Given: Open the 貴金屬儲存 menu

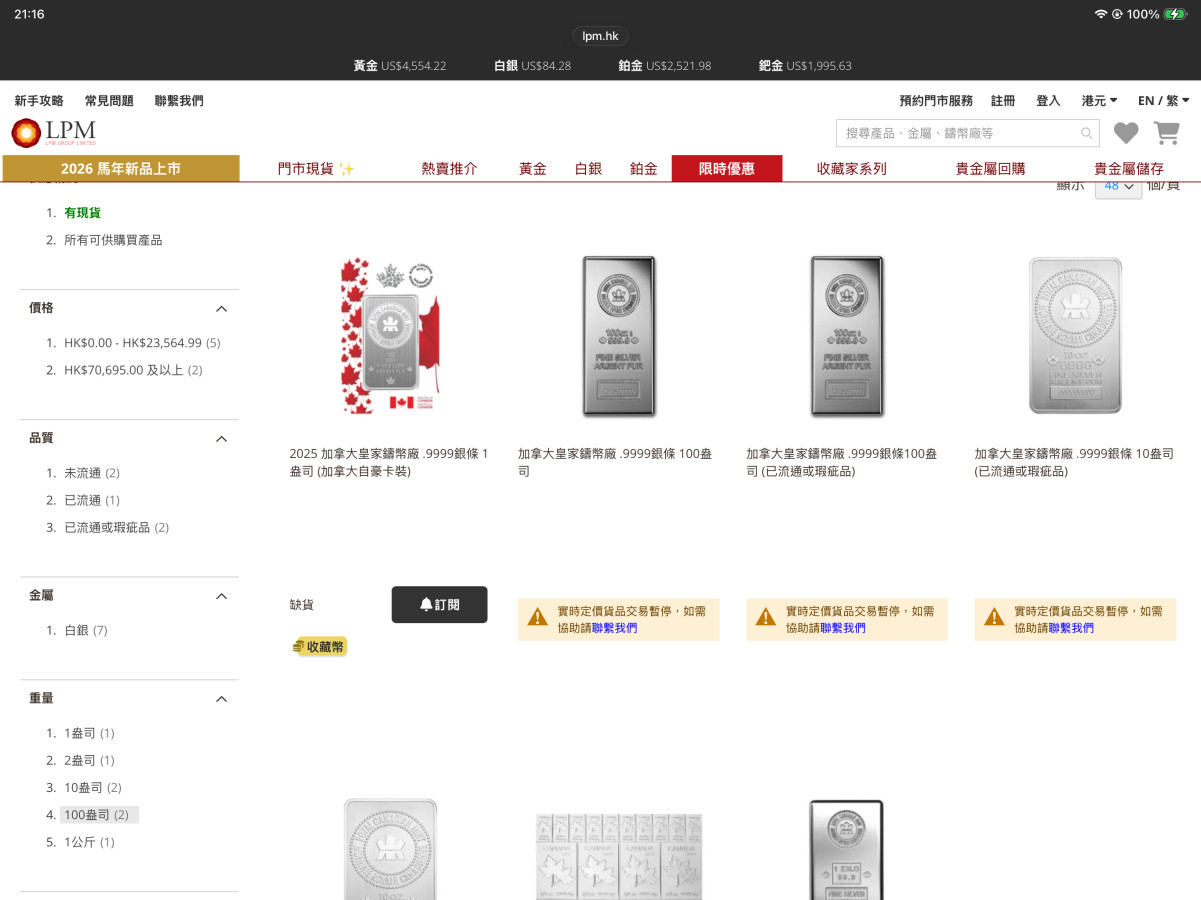Looking at the screenshot, I should pos(1129,169).
